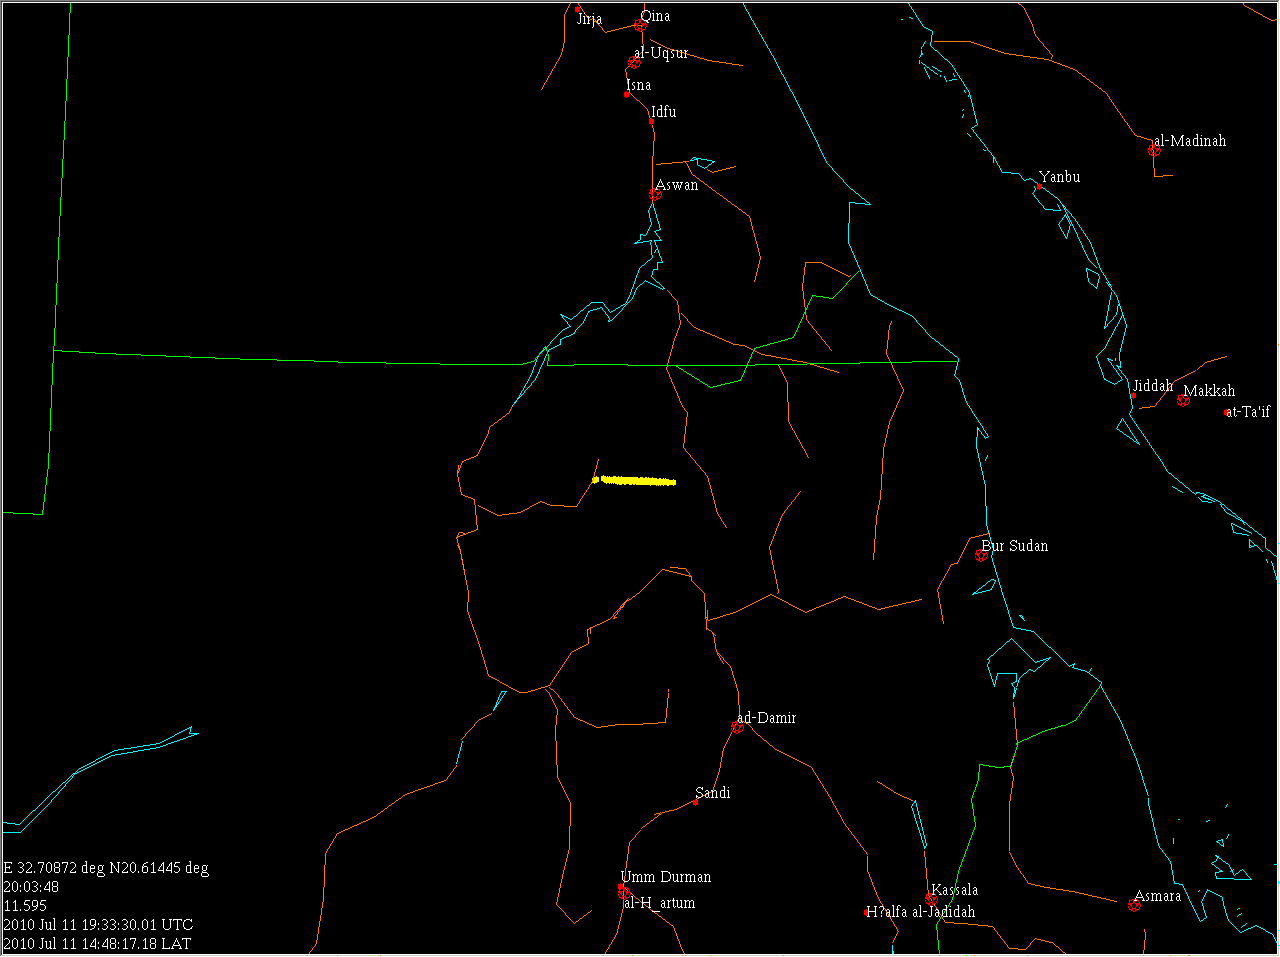Click the al-Uqsur city marker
Screen dimensions: 1280x957
pyautogui.click(x=633, y=63)
